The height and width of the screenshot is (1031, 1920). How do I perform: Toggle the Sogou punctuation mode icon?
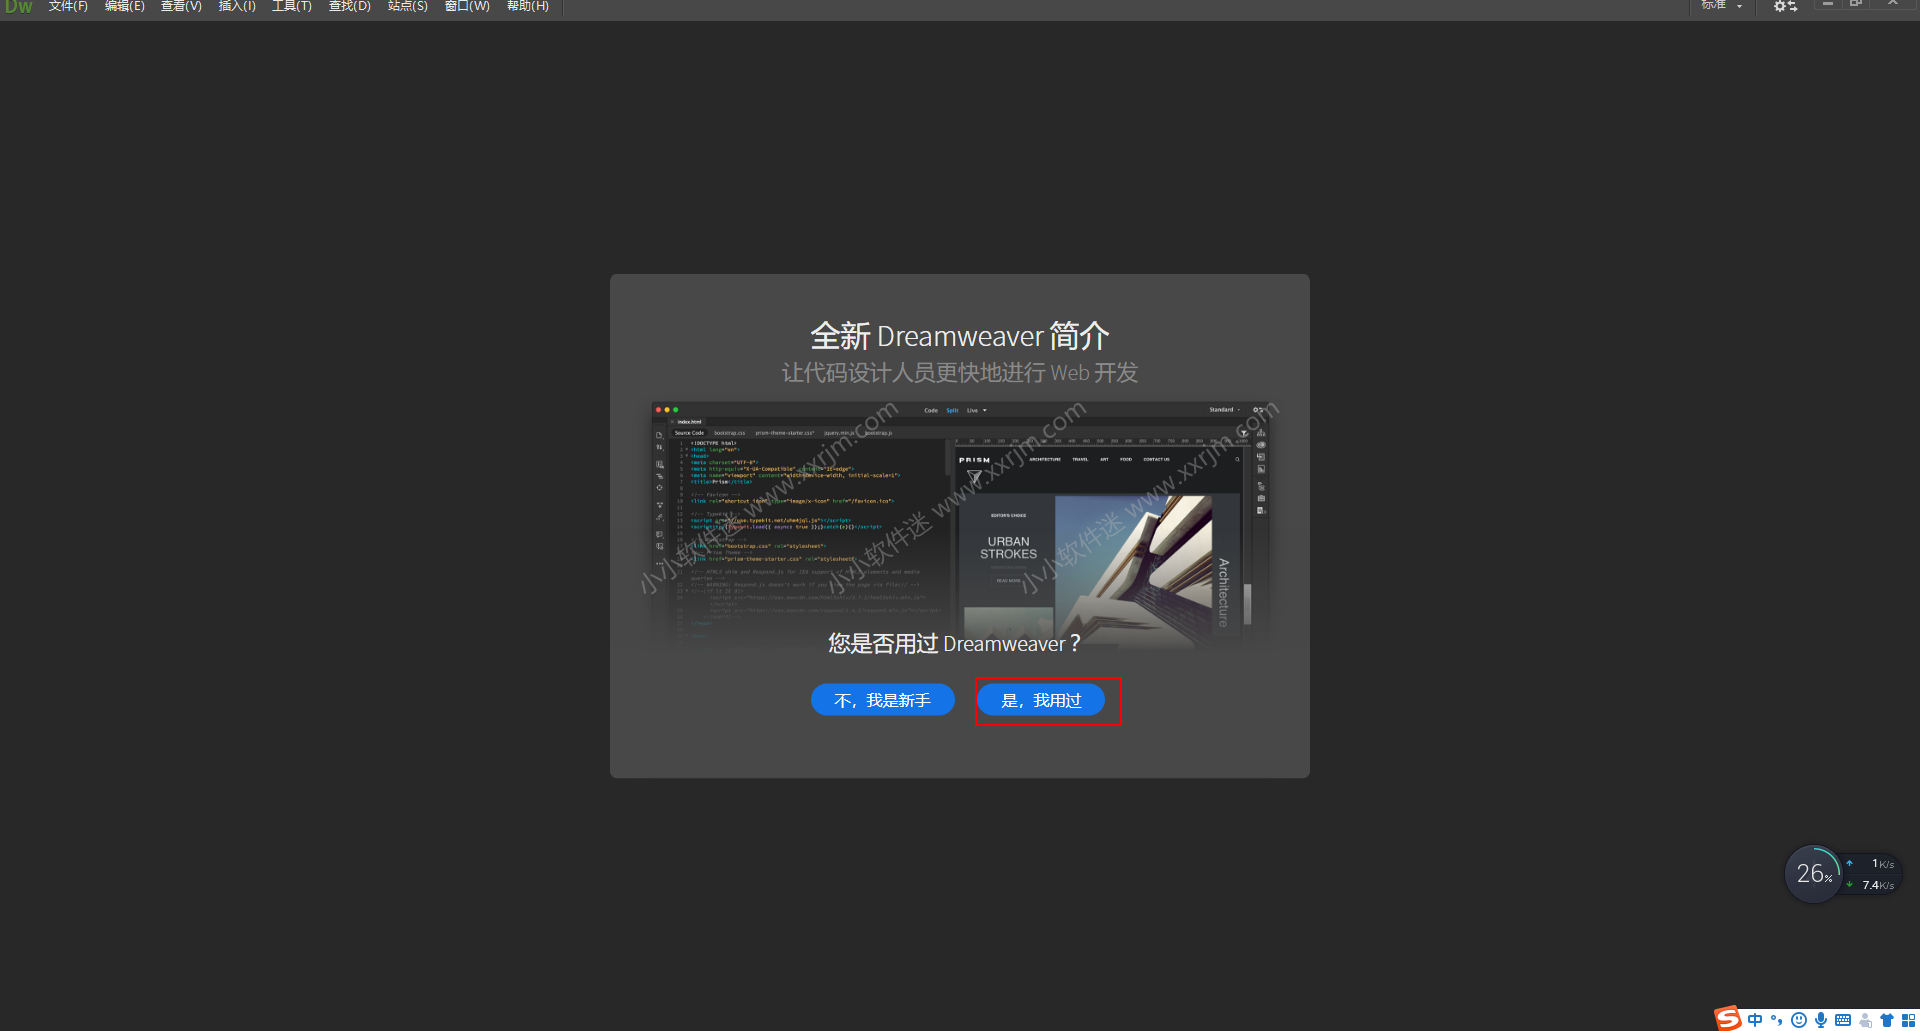[1777, 1020]
